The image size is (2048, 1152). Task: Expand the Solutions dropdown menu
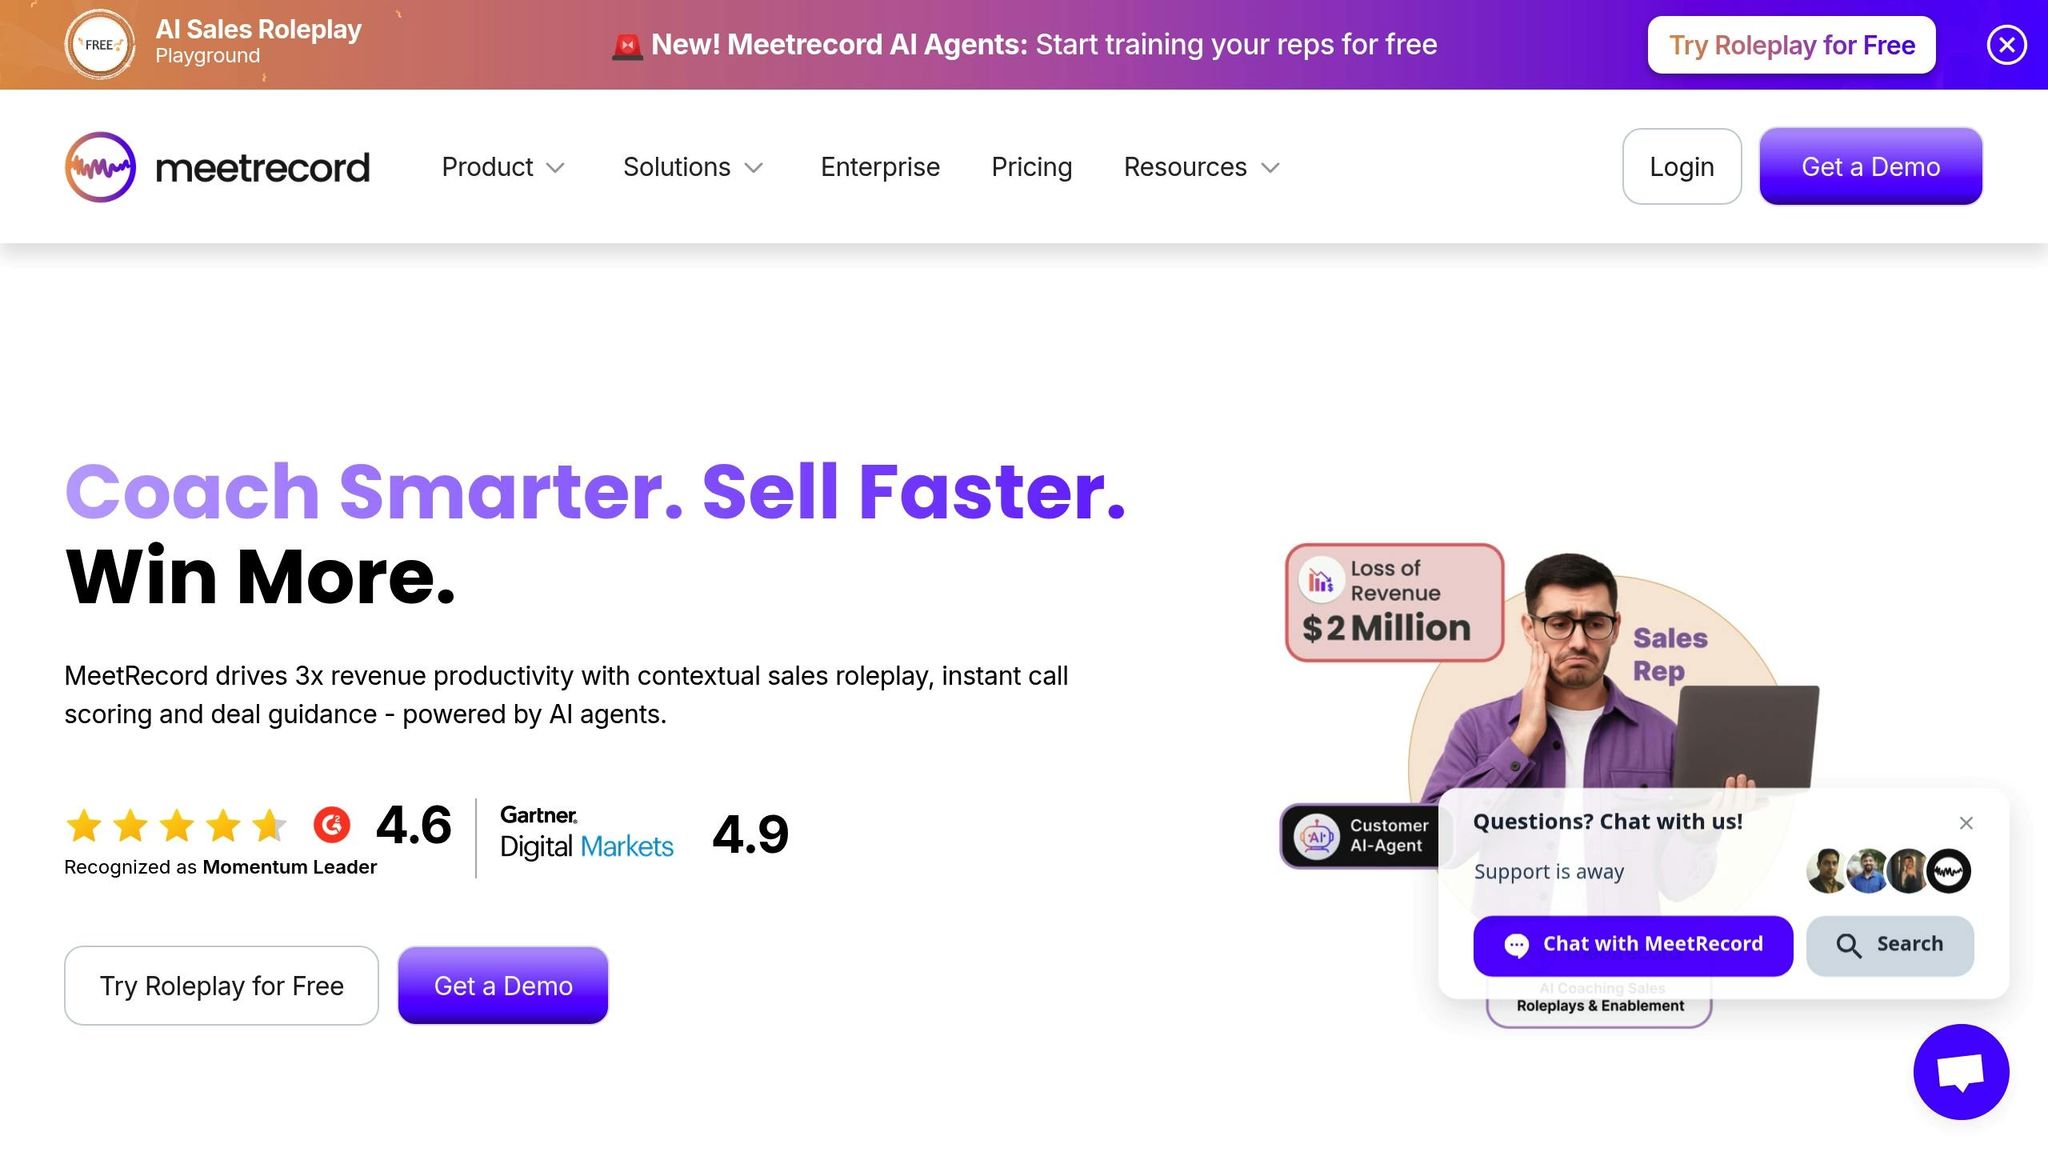tap(693, 167)
